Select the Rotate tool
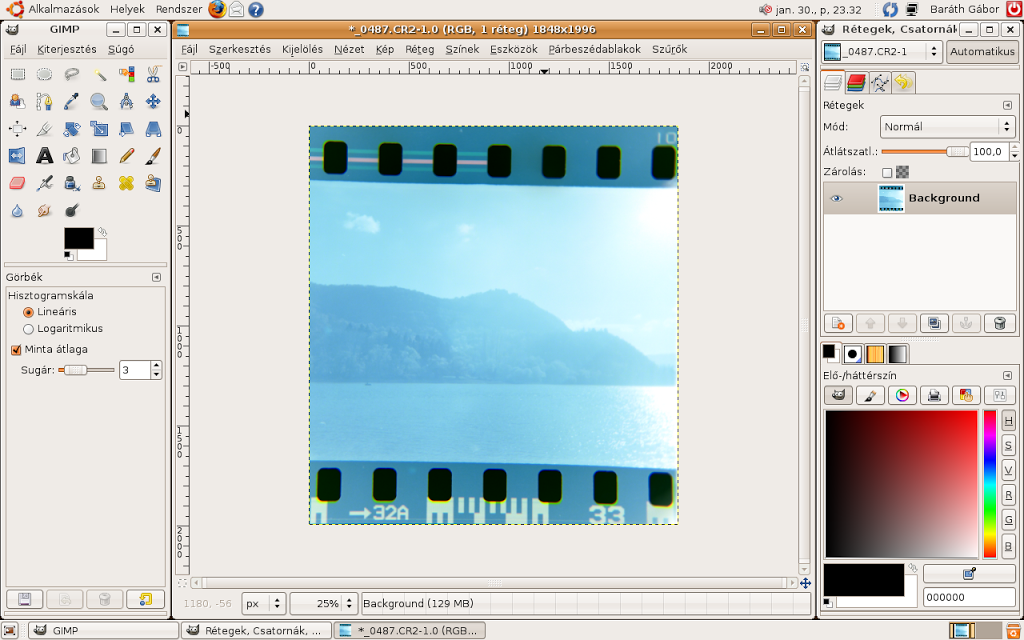Viewport: 1024px width, 640px height. coord(72,129)
